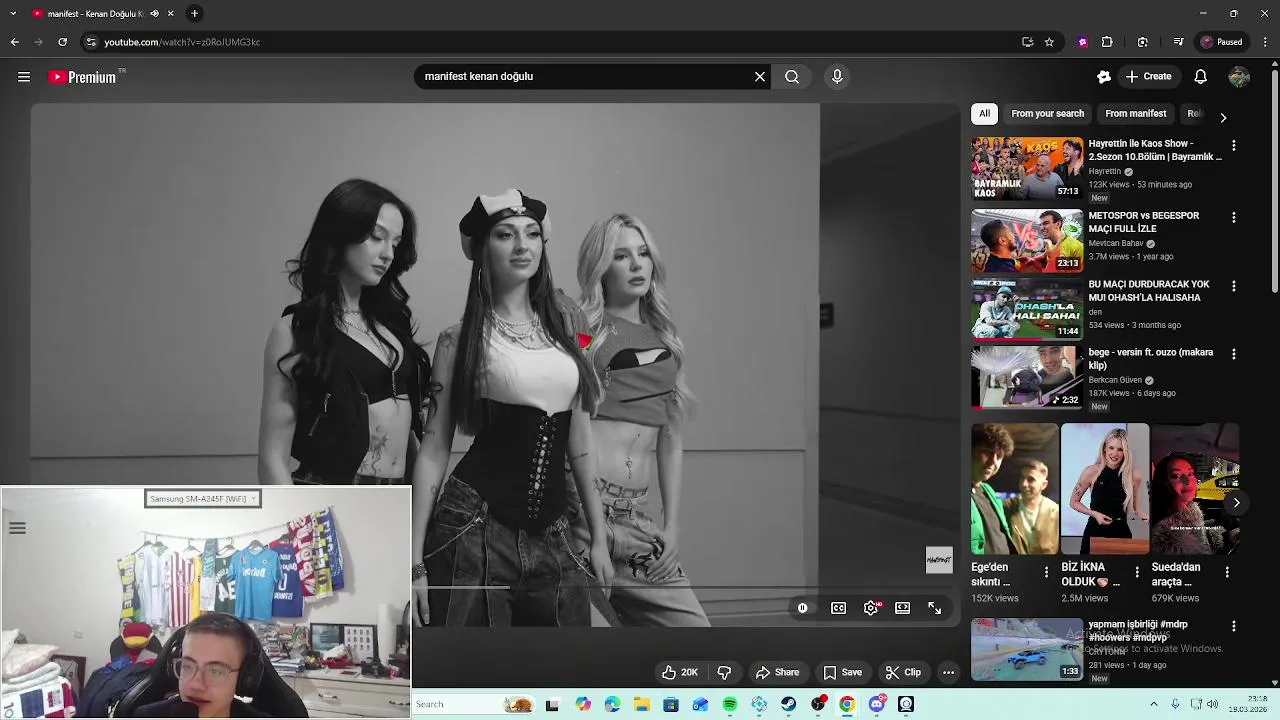Open more actions ellipsis below video

[949, 672]
